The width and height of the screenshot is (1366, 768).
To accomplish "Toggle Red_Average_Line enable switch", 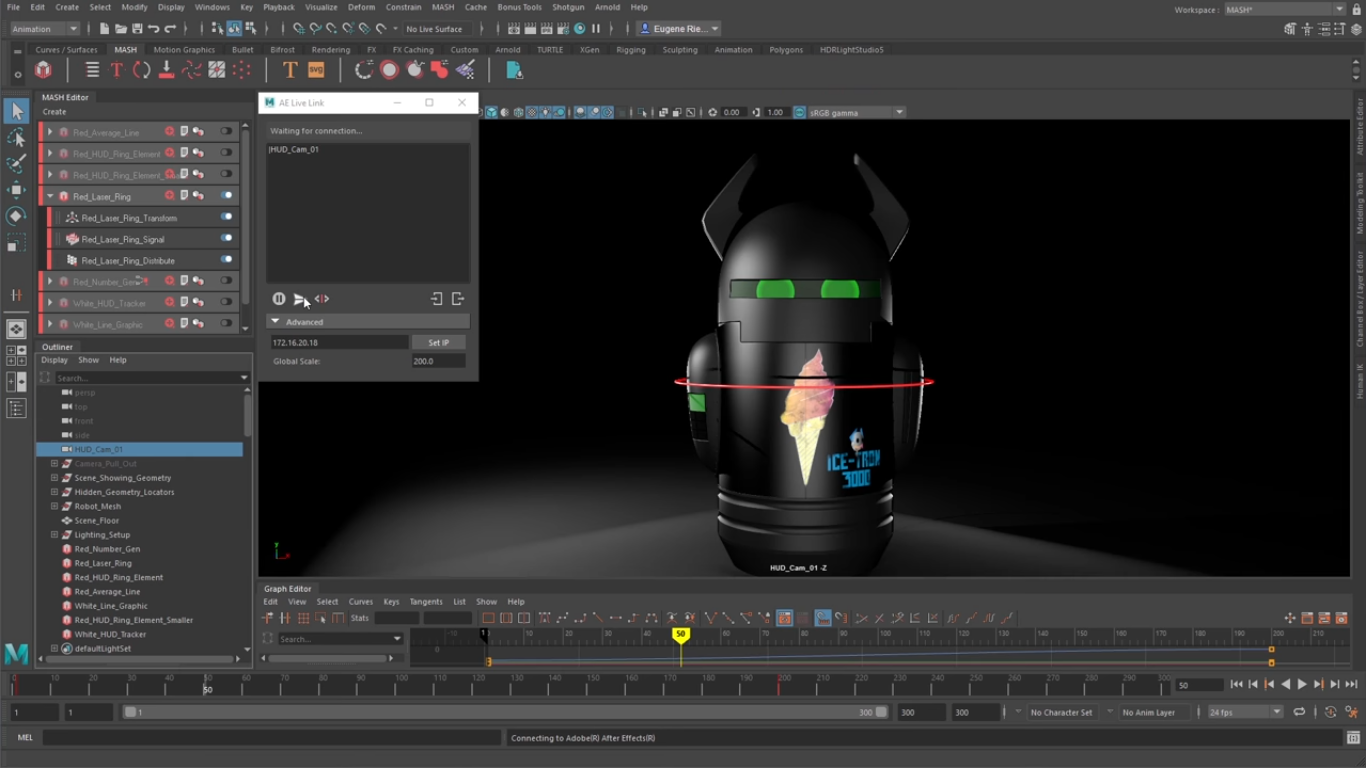I will [x=227, y=132].
